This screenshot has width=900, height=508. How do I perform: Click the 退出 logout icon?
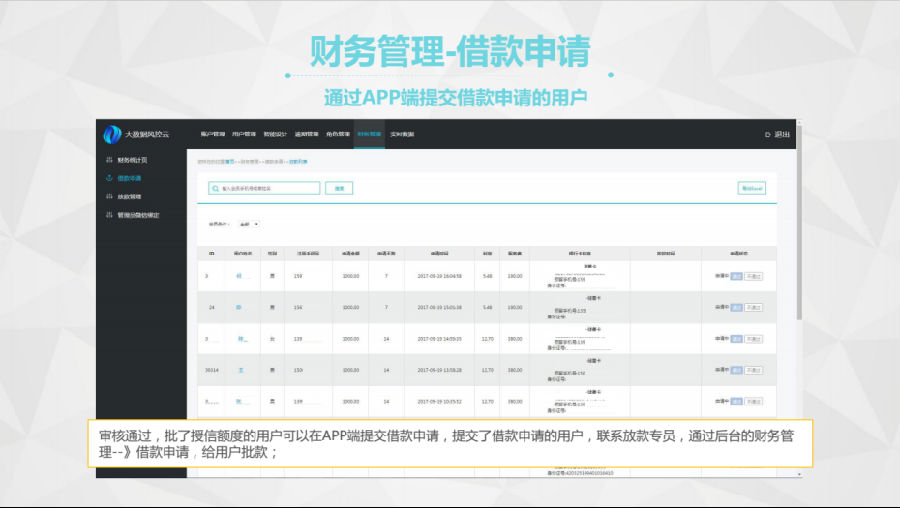(x=768, y=134)
